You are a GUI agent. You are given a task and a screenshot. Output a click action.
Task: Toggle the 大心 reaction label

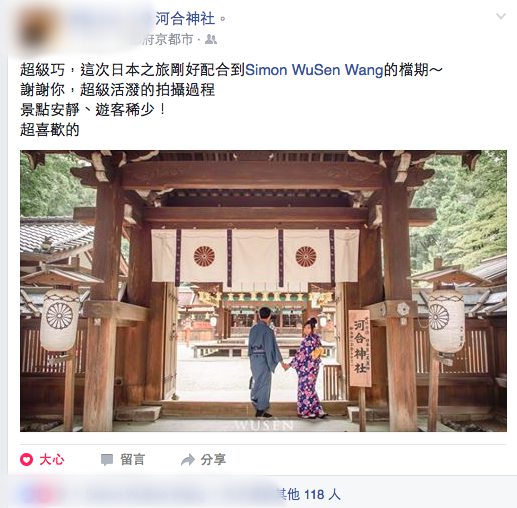(x=51, y=460)
